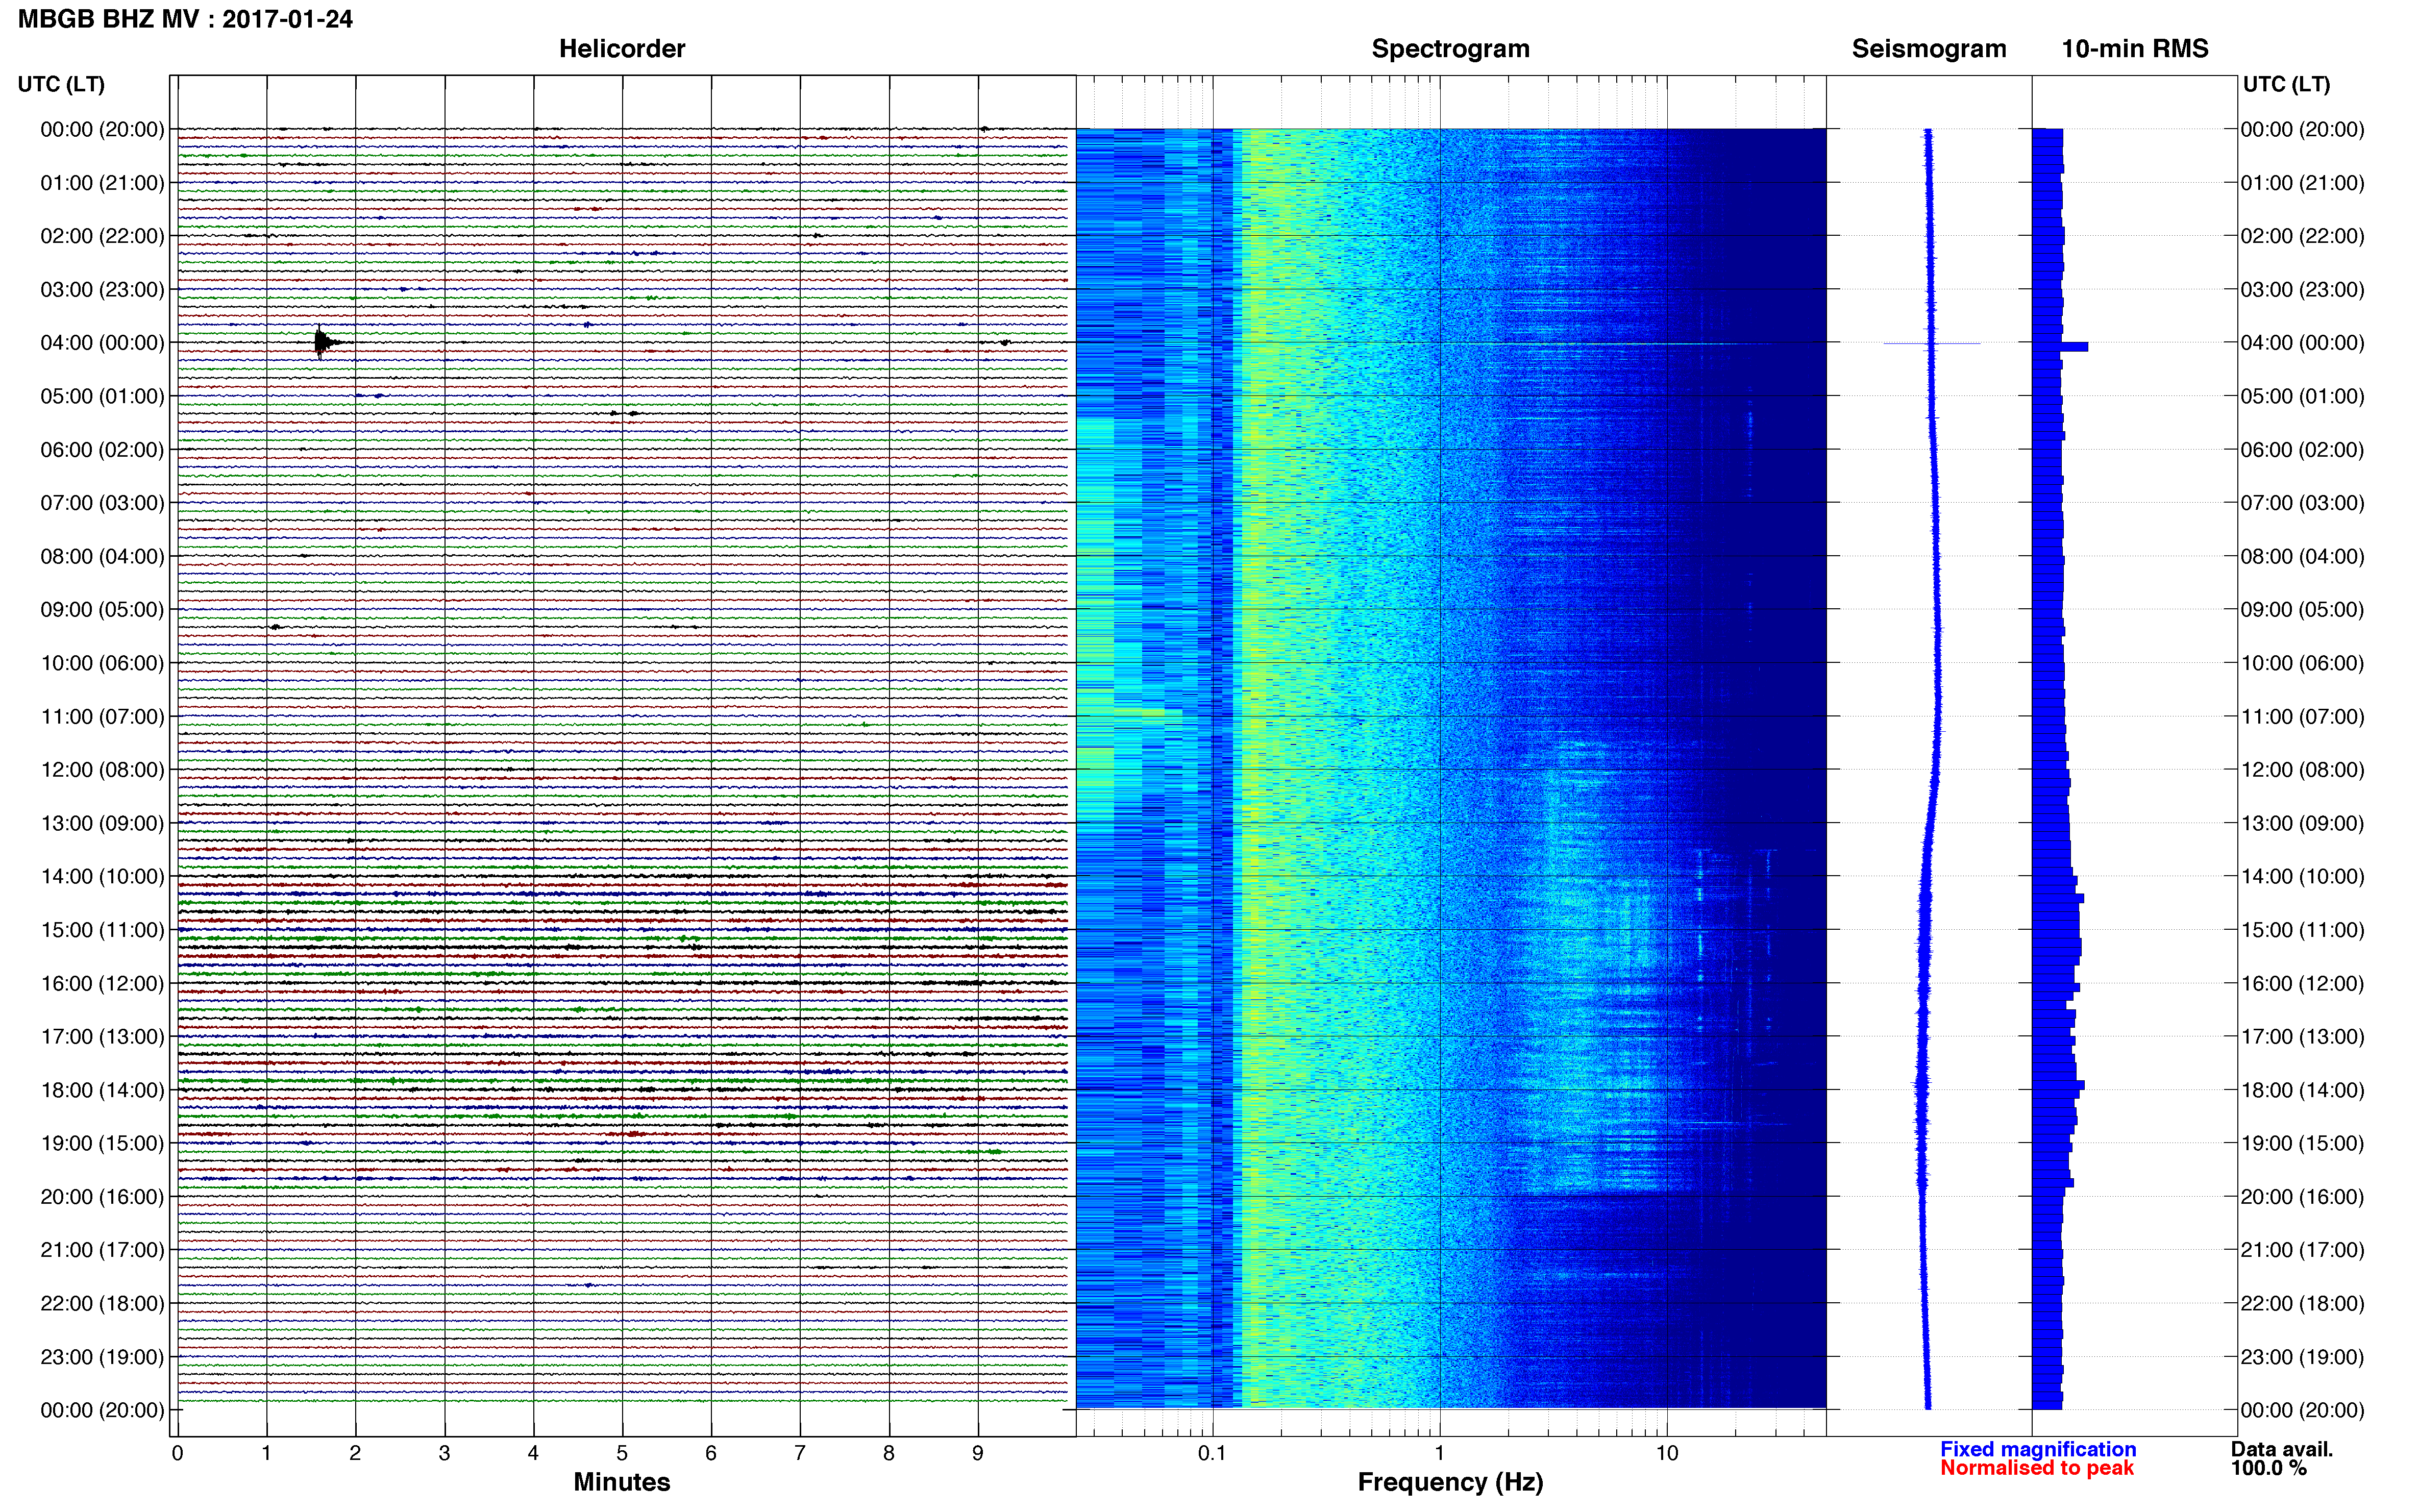This screenshot has height=1512, width=2419.
Task: Click 22:00 (18:00) label beside Helicorder
Action: (x=102, y=1304)
